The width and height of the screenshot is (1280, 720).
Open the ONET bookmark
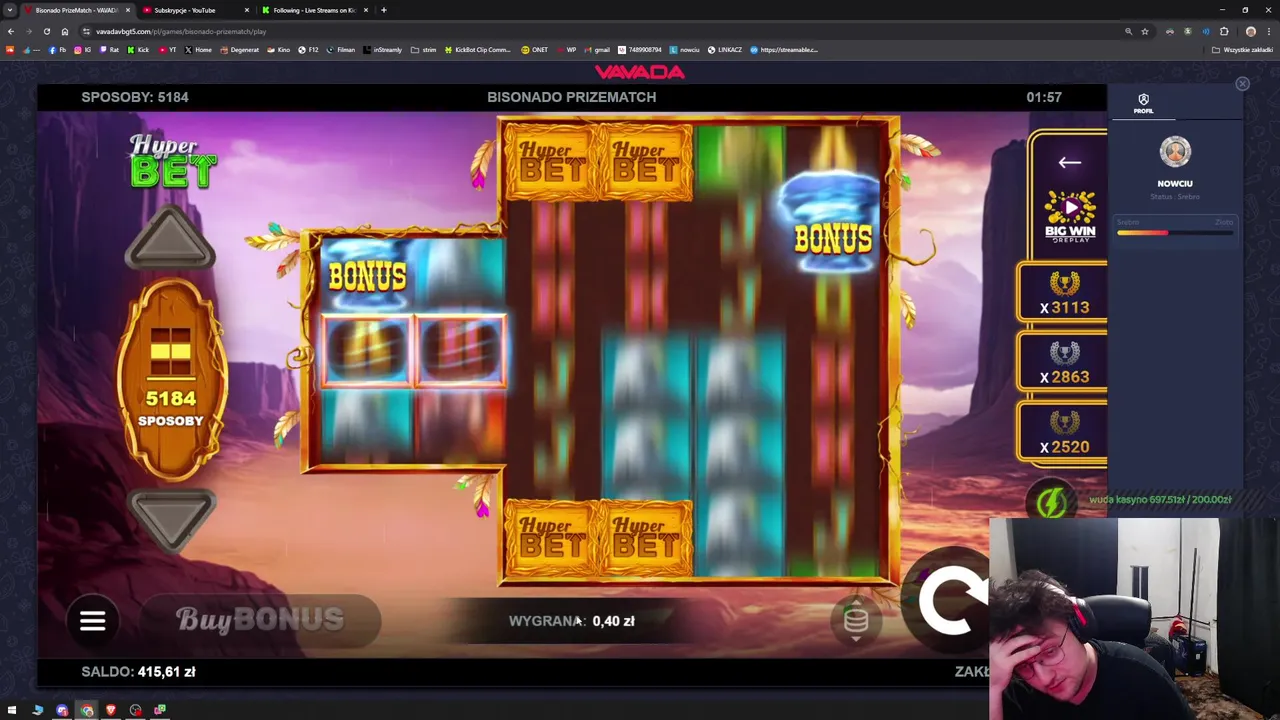(x=534, y=49)
